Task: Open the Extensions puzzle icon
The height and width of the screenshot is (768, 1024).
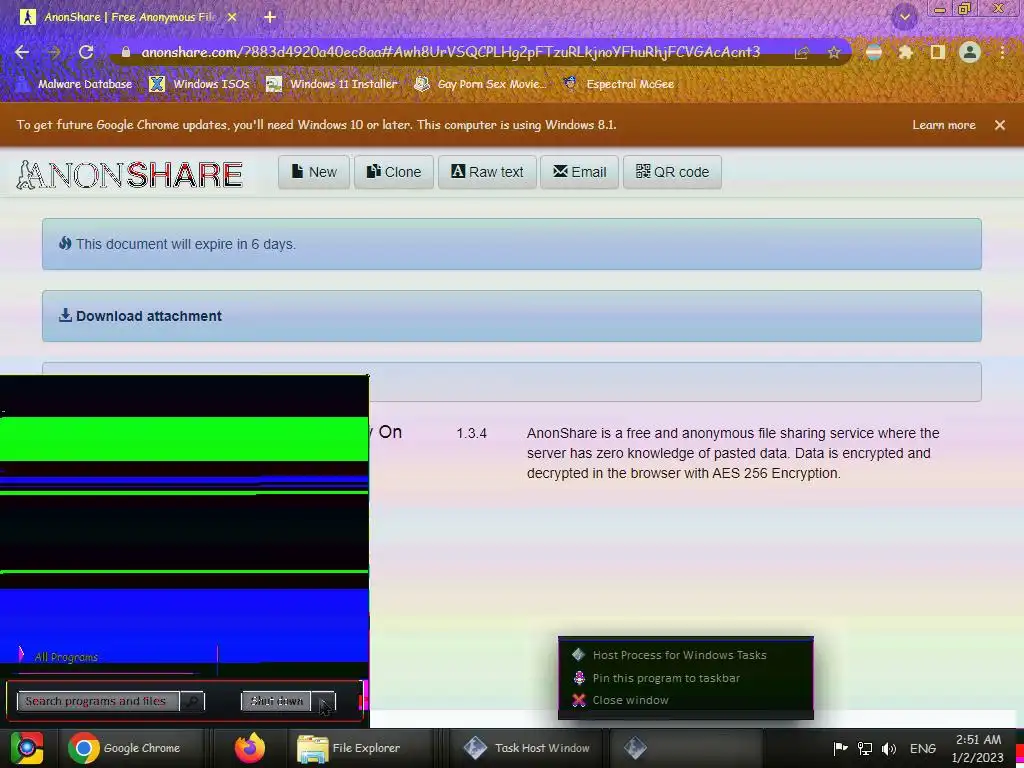Action: click(905, 52)
